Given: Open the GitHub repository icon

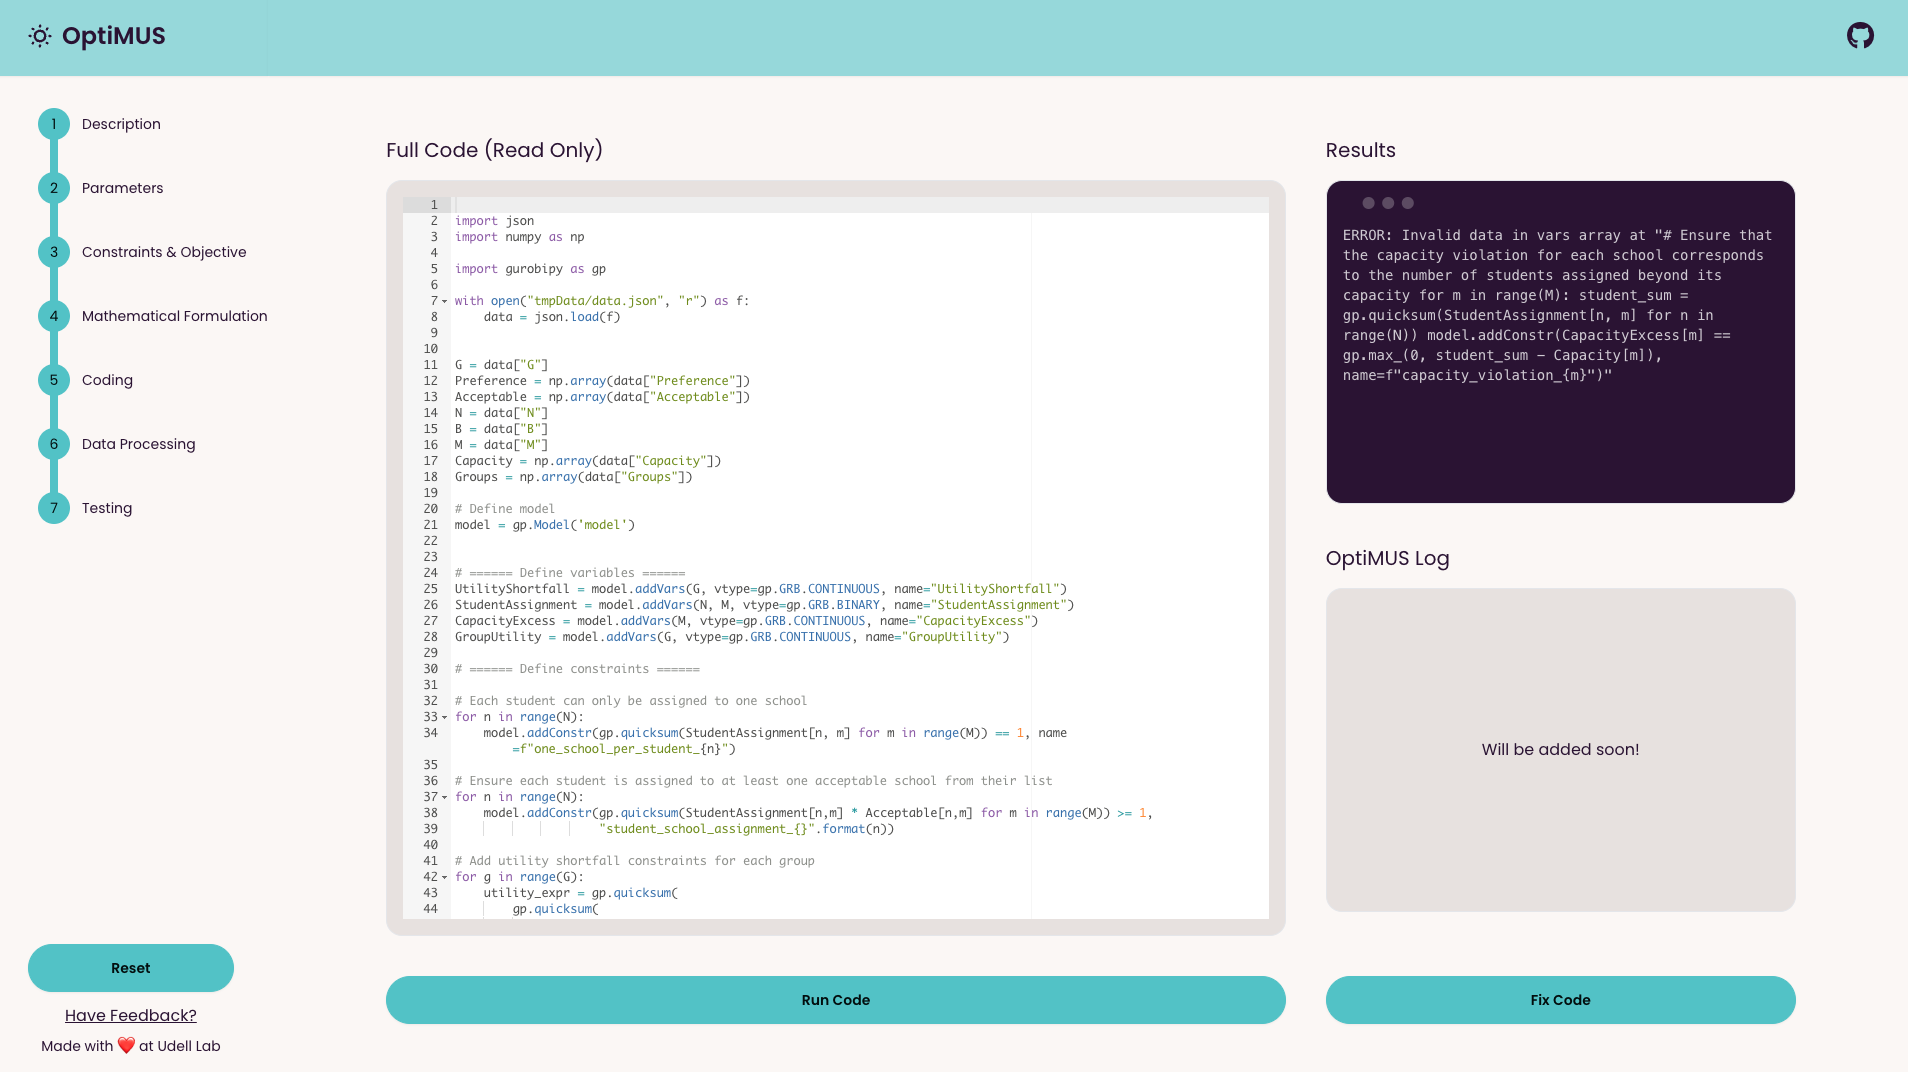Looking at the screenshot, I should point(1860,36).
